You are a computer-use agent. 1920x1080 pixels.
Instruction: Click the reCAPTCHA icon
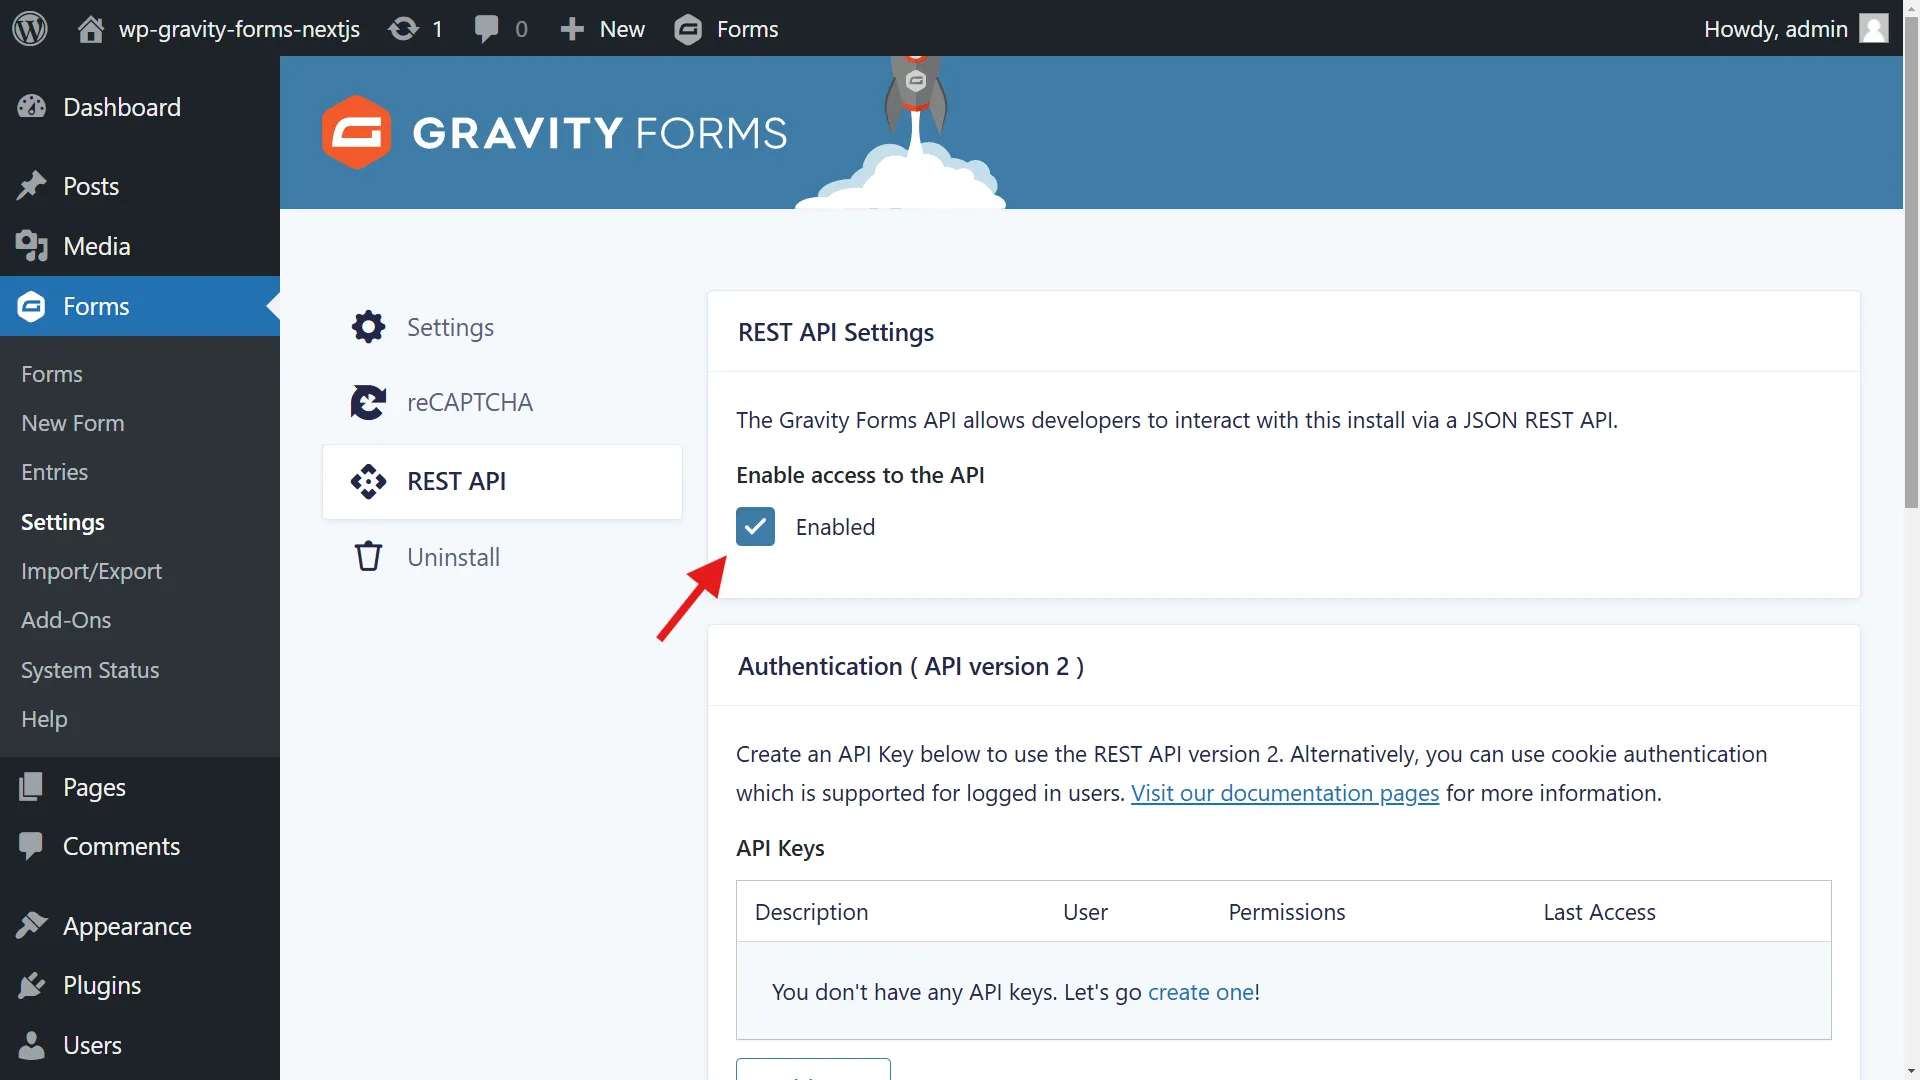pos(368,402)
